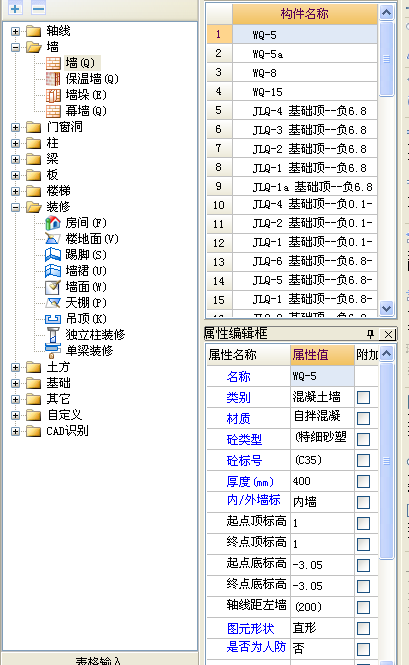Click the 属性值 column header
This screenshot has height=665, width=409.
[x=322, y=355]
